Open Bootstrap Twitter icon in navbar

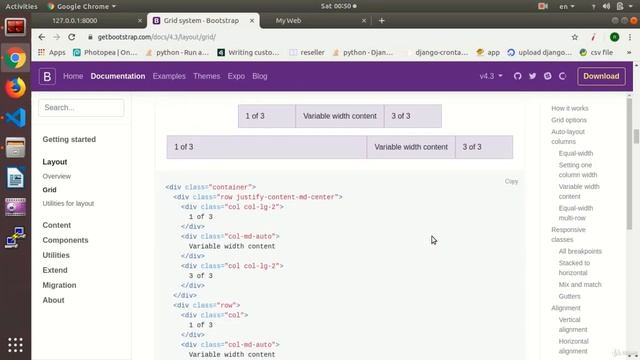(x=533, y=76)
